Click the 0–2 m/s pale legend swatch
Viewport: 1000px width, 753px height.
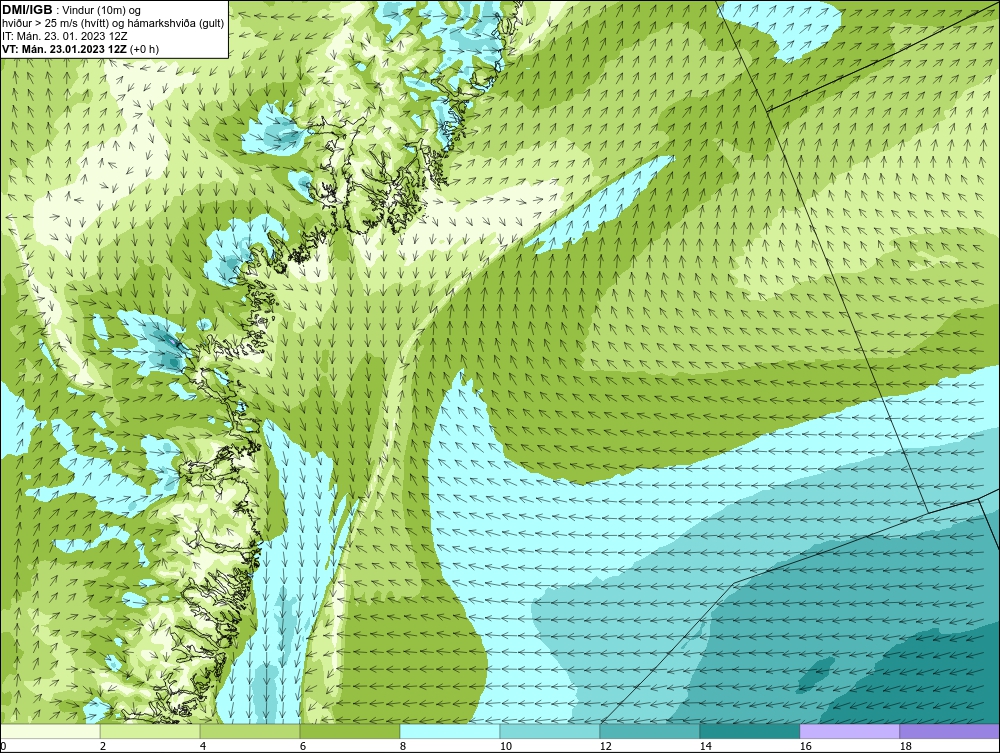click(50, 731)
